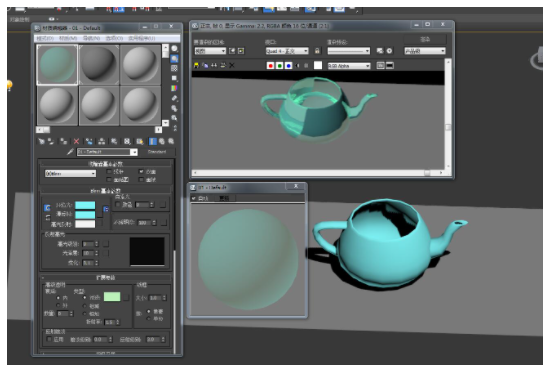Image resolution: width=553 pixels, height=371 pixels.
Task: Open the Quad 4 viewport dropdown
Action: (287, 51)
